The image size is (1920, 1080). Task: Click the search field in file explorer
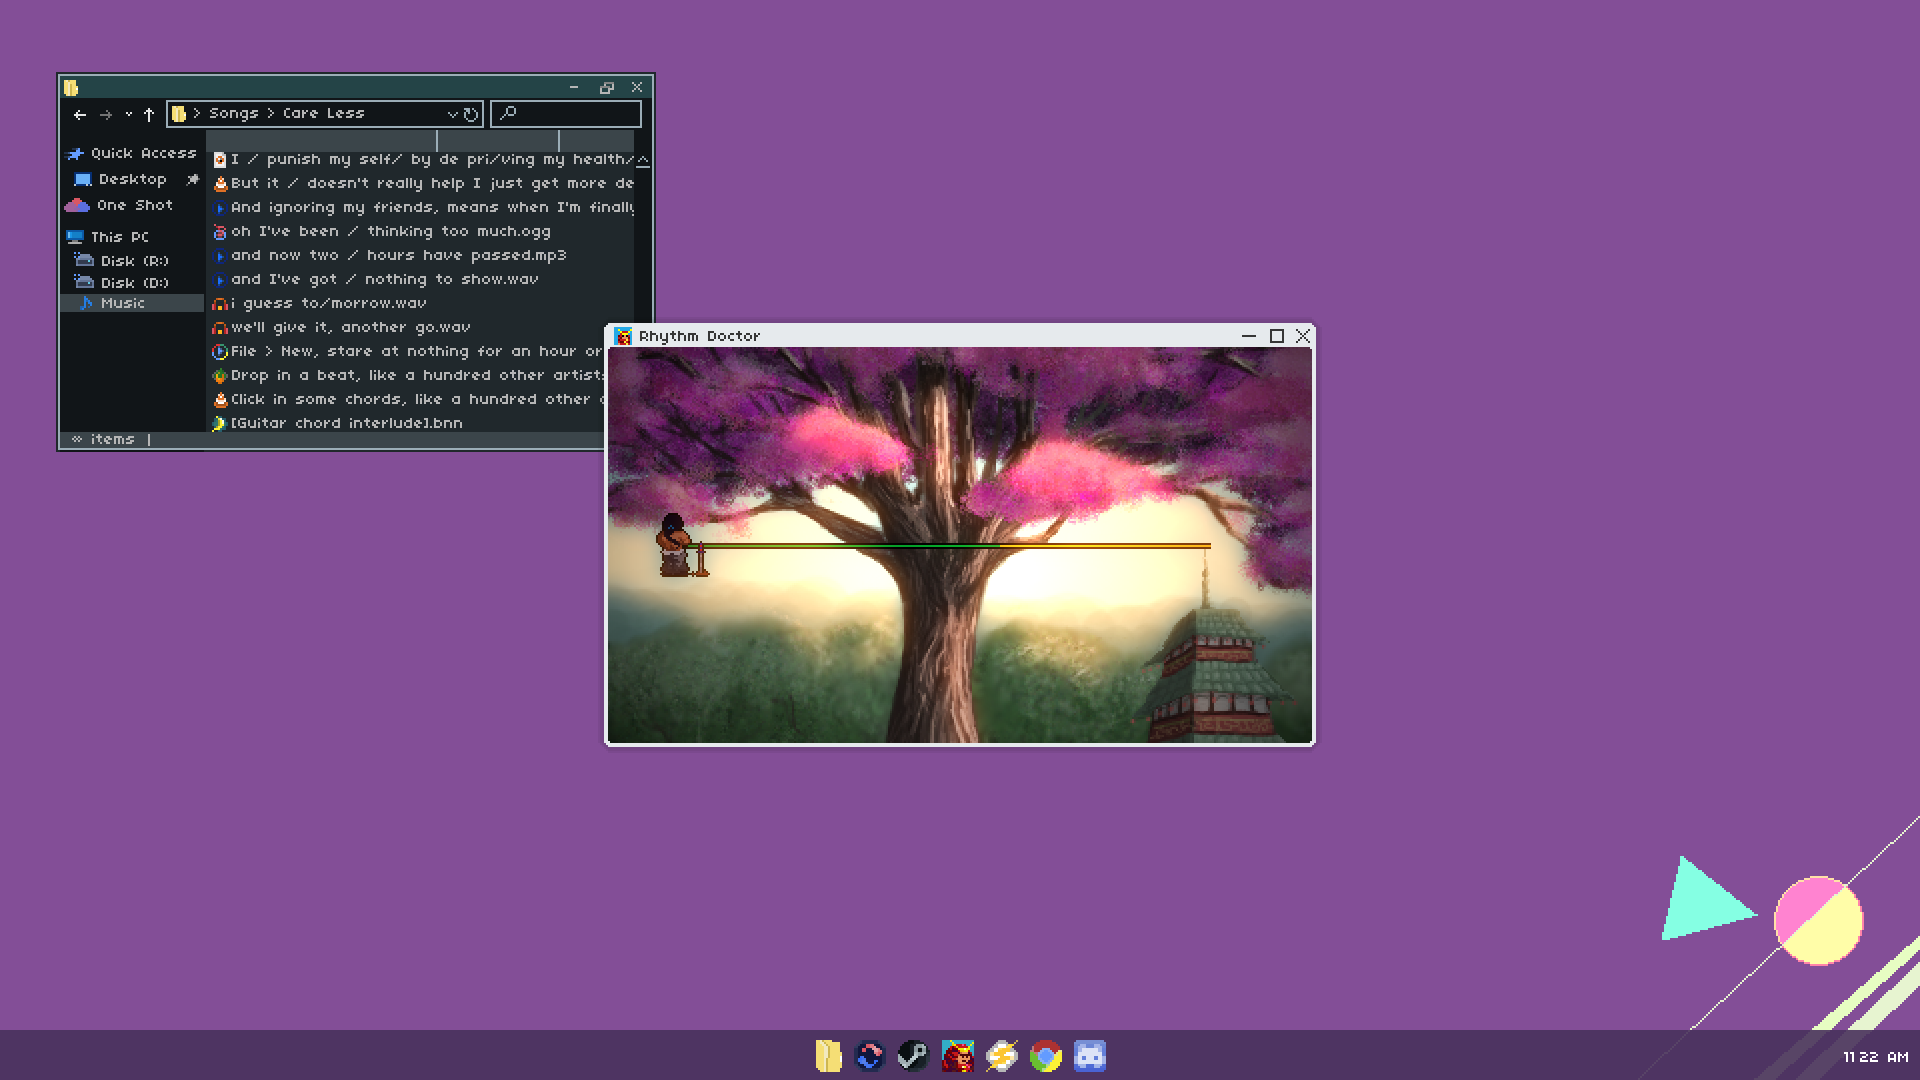click(566, 114)
